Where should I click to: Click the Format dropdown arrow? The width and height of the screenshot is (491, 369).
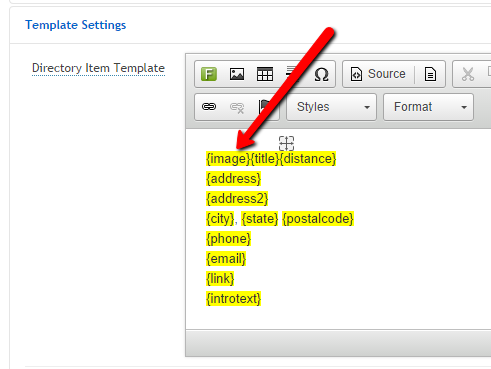pyautogui.click(x=464, y=107)
